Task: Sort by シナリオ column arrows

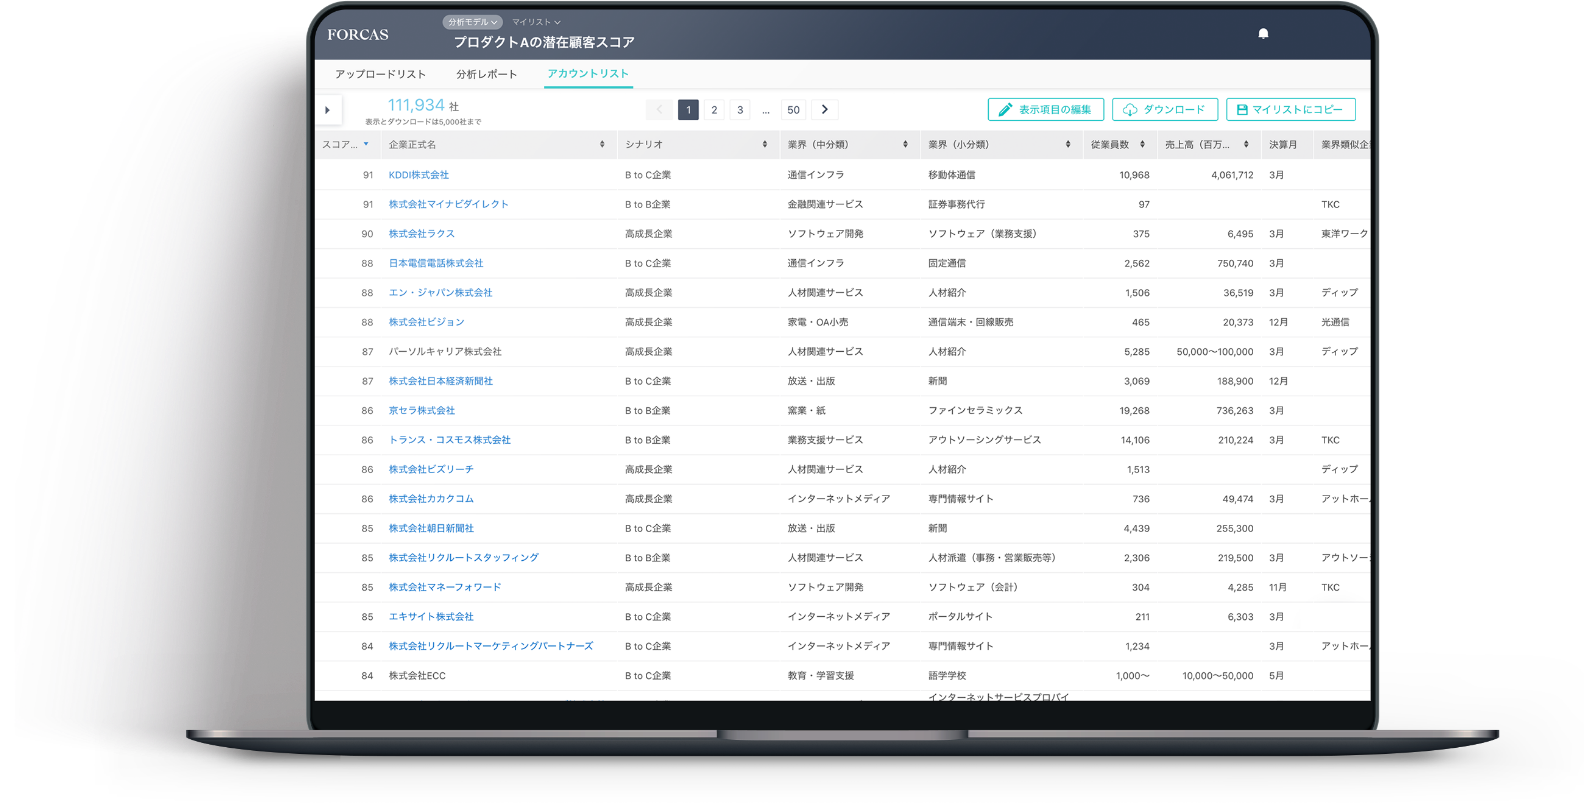Action: coord(765,145)
